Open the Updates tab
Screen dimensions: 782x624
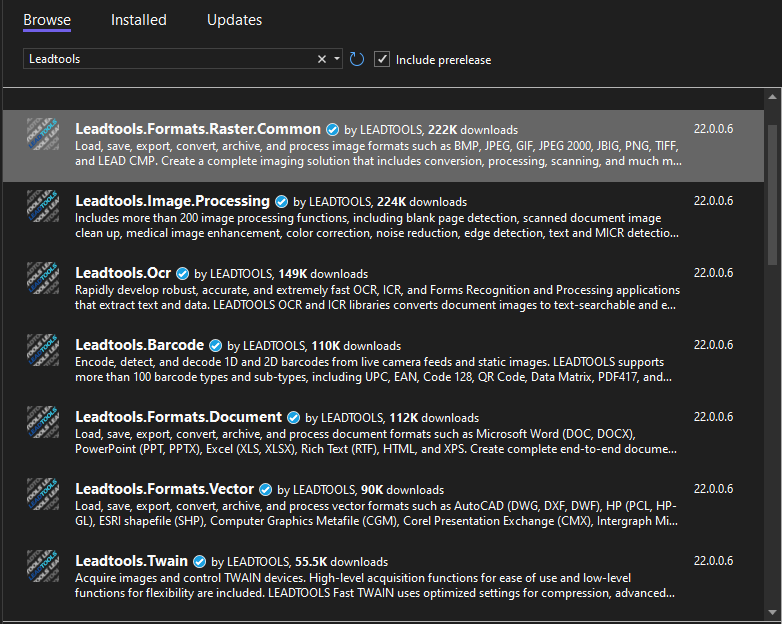pyautogui.click(x=234, y=20)
